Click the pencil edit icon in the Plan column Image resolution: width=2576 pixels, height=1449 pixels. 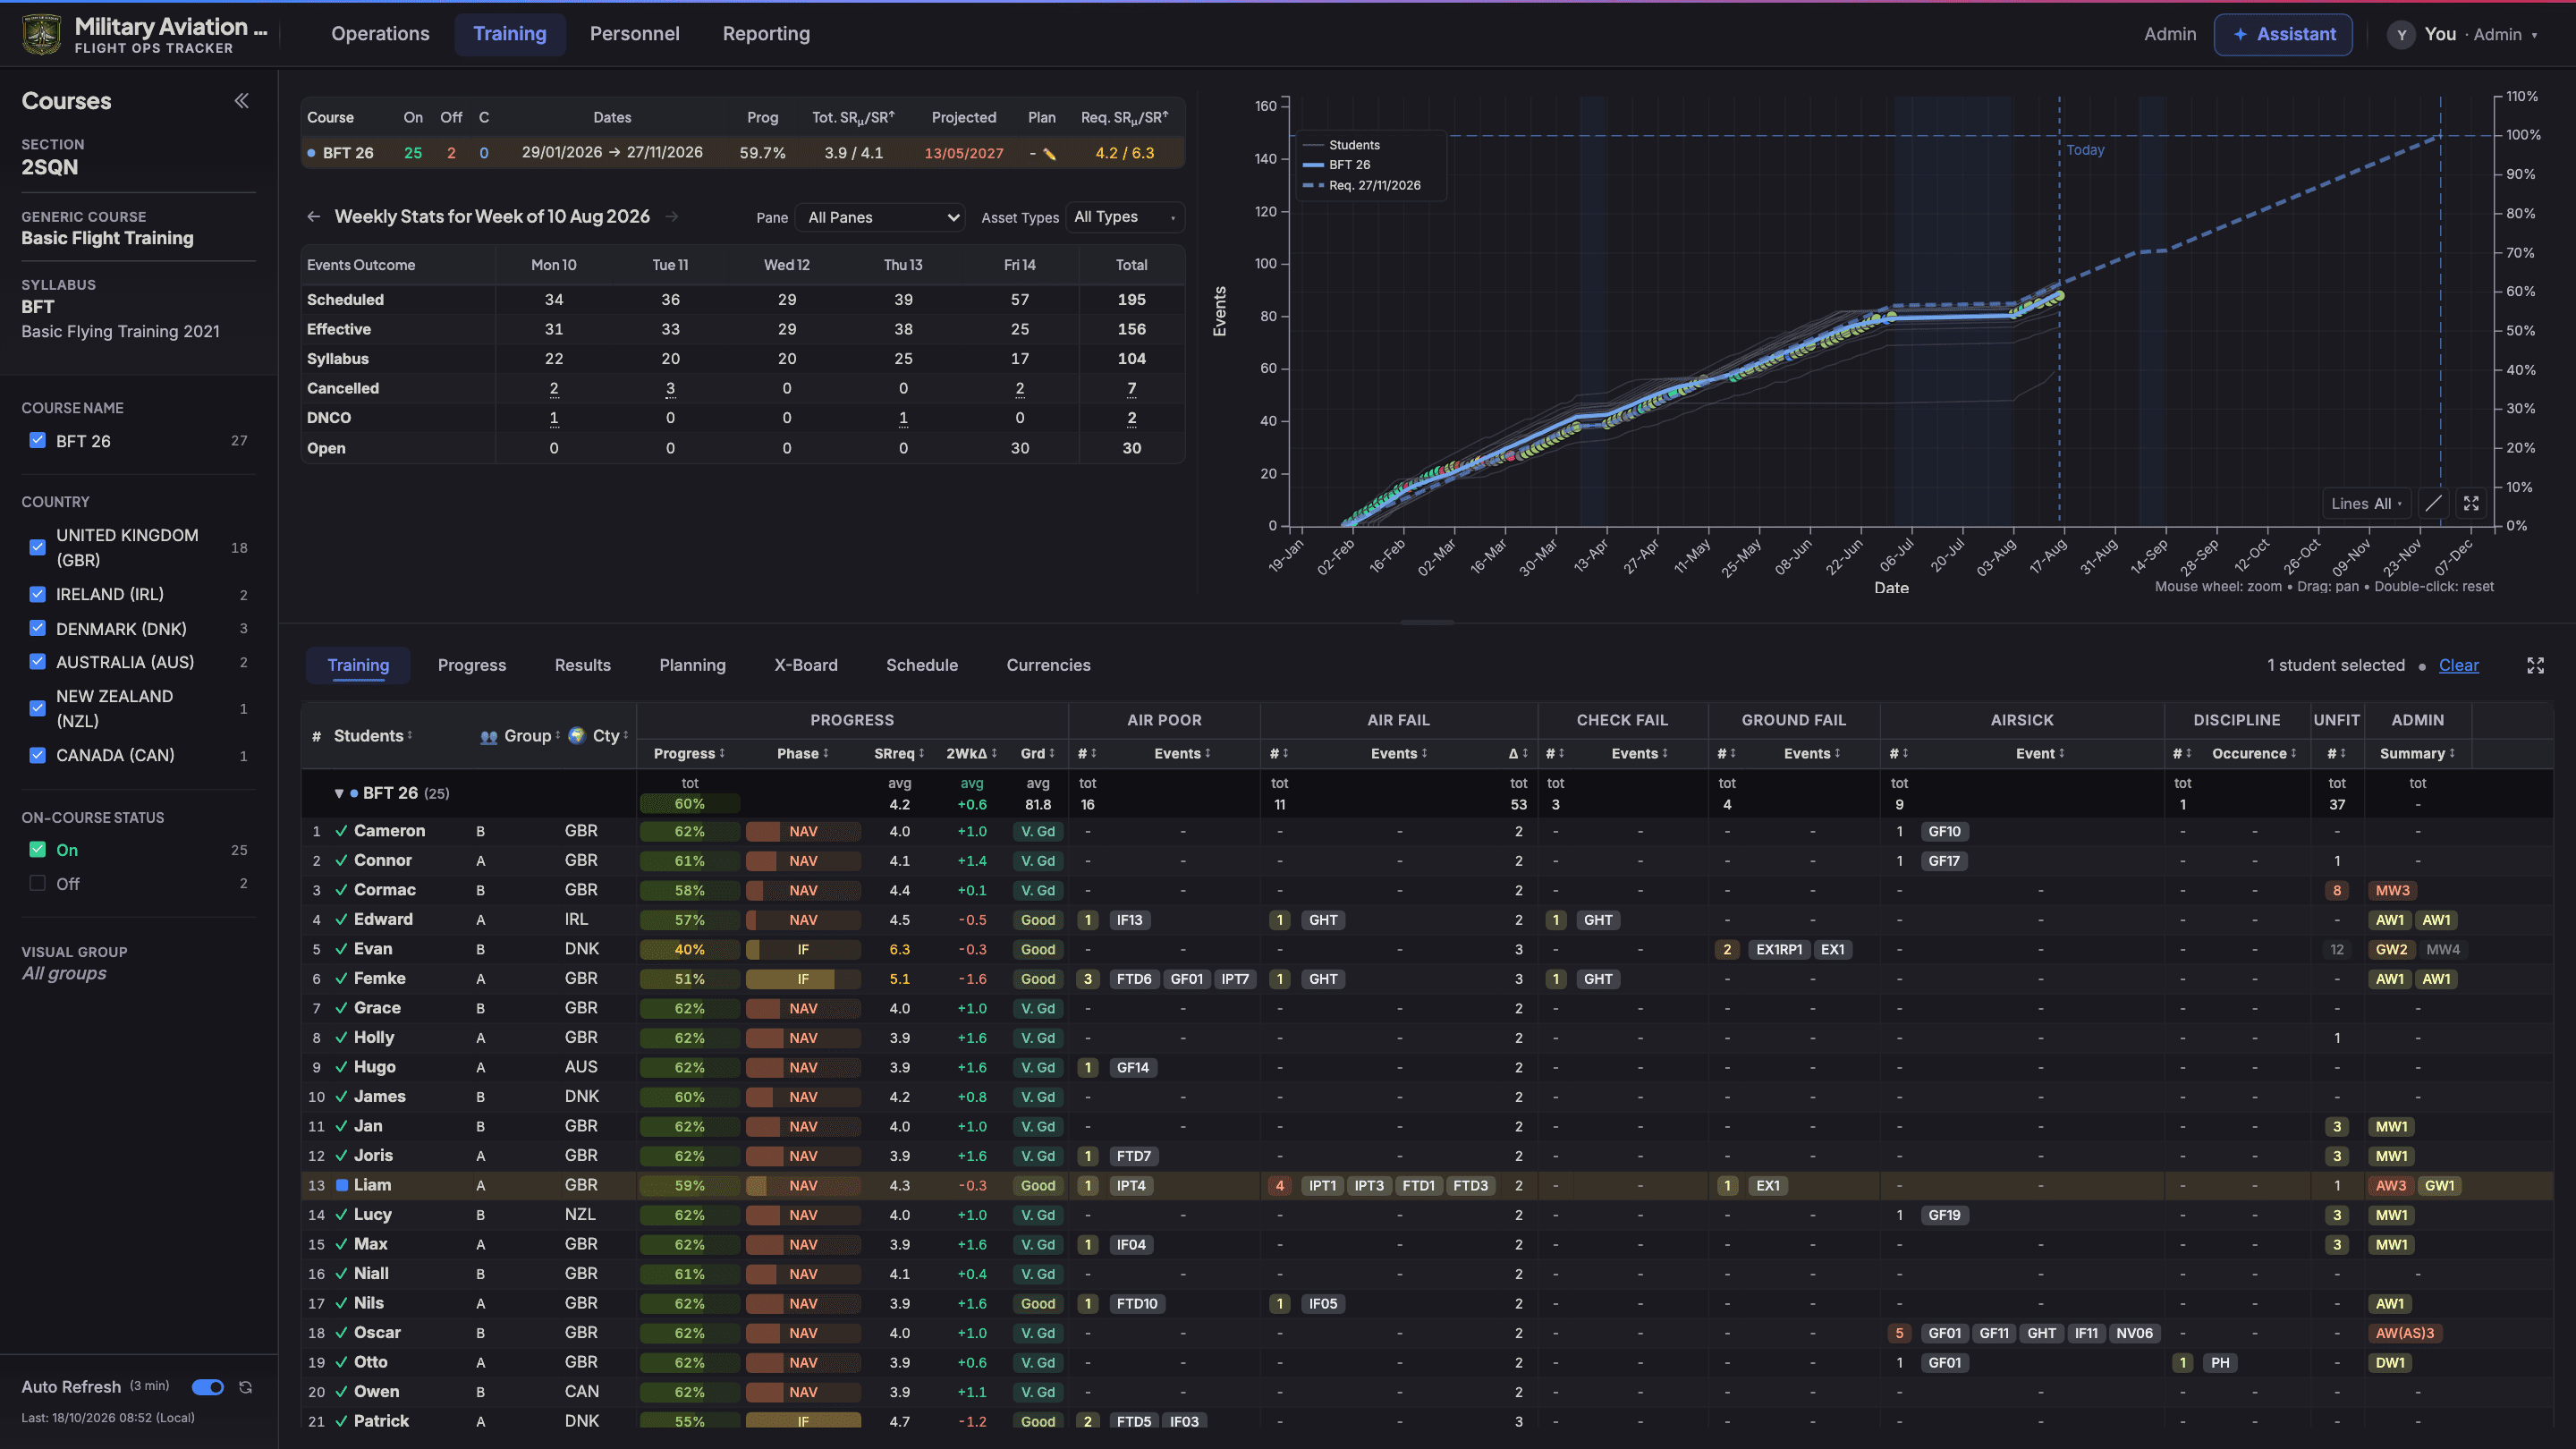(1049, 154)
